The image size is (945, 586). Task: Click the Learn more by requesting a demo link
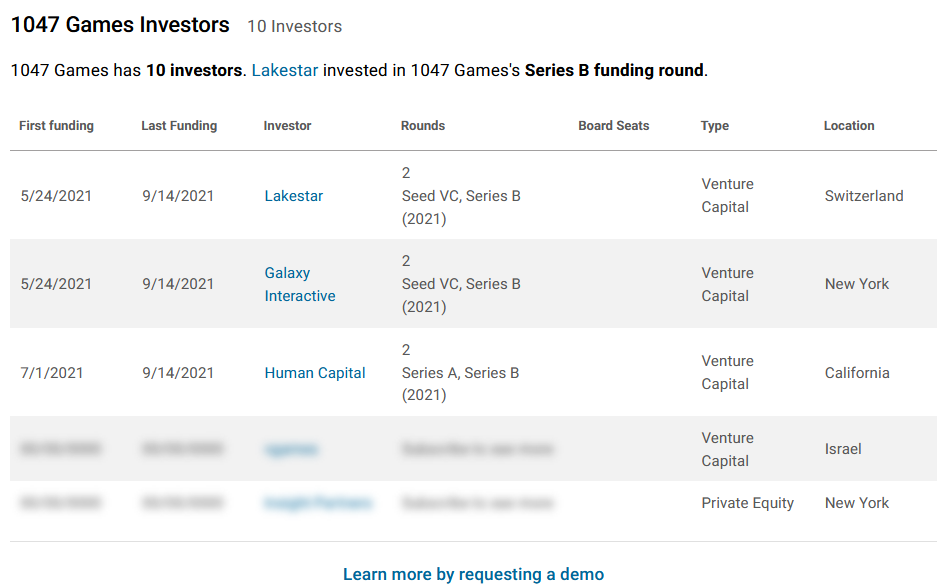tap(473, 574)
